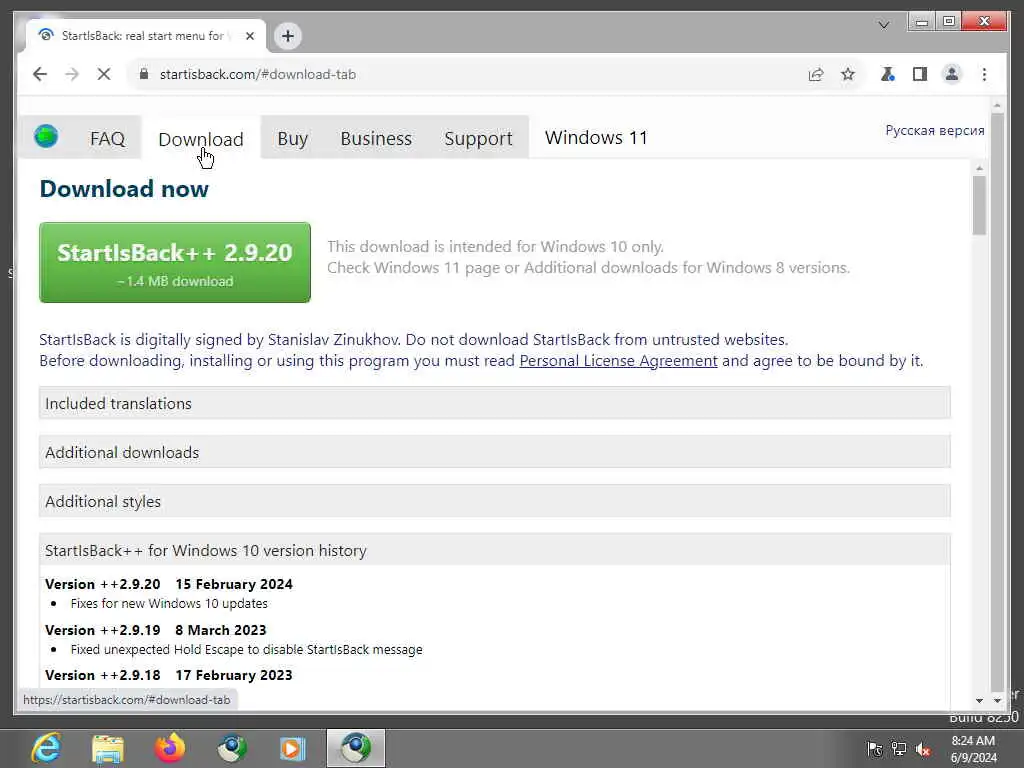Click the inner page scrollbar up arrow

pyautogui.click(x=979, y=168)
